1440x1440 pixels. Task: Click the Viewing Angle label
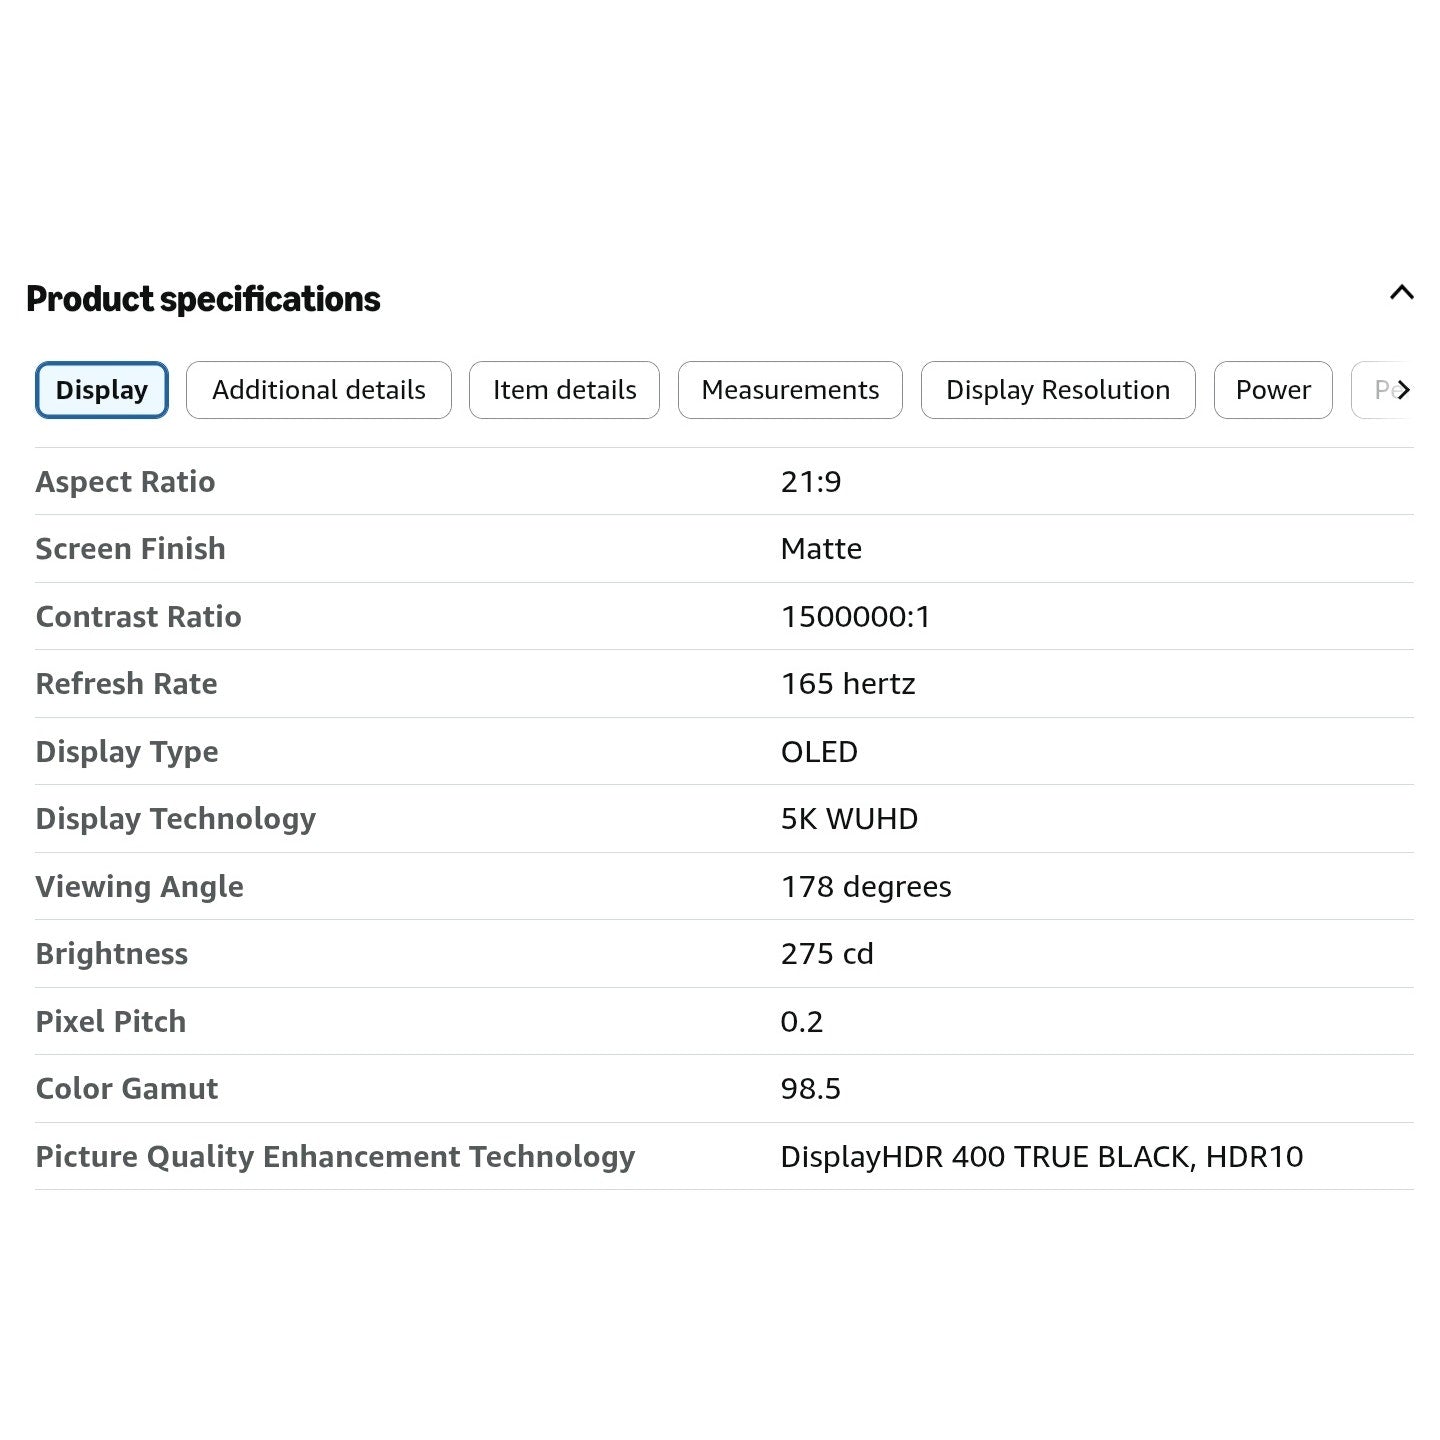(x=139, y=887)
